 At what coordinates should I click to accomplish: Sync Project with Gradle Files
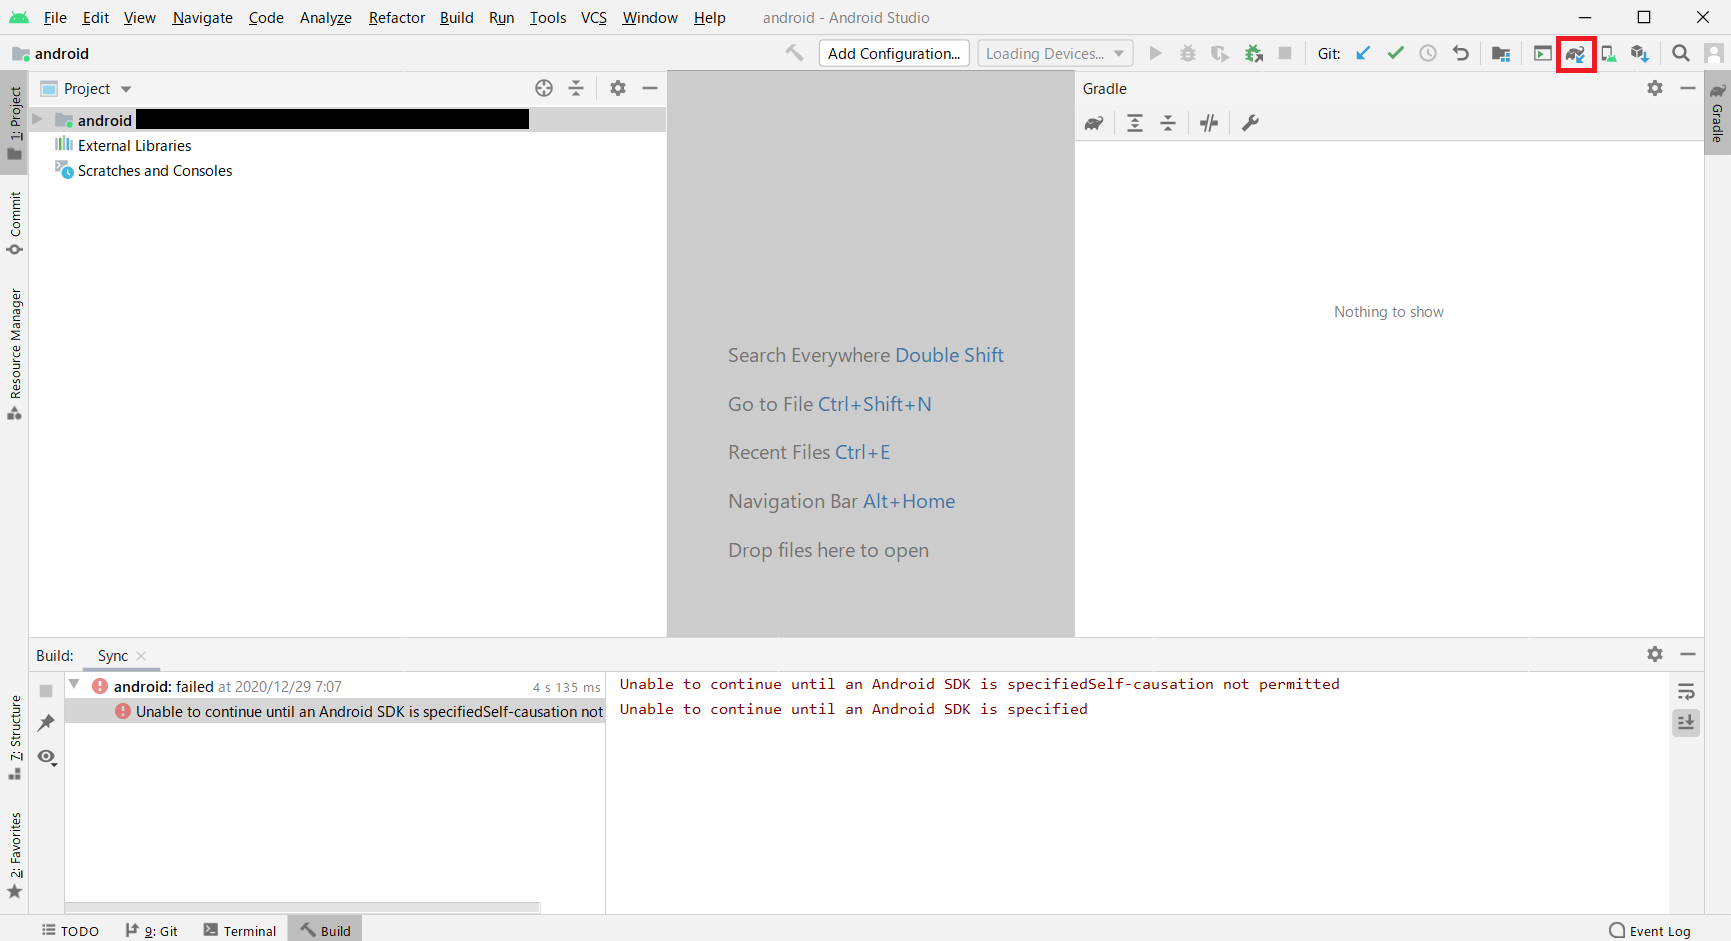(1576, 53)
